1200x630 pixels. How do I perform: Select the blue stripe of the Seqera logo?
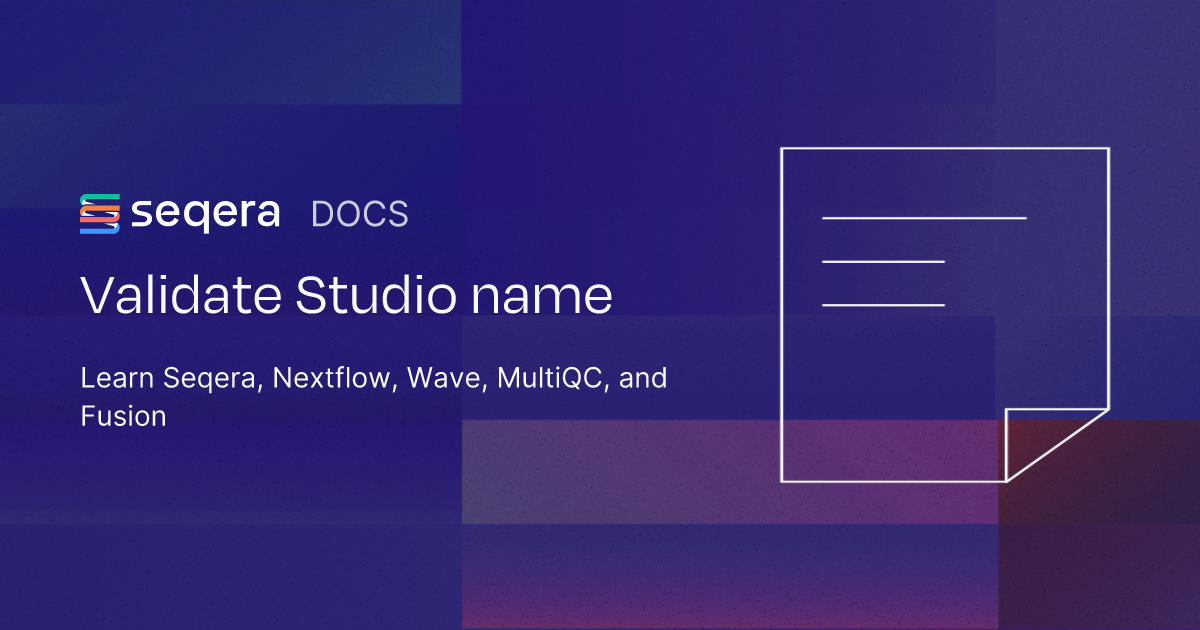pos(100,230)
